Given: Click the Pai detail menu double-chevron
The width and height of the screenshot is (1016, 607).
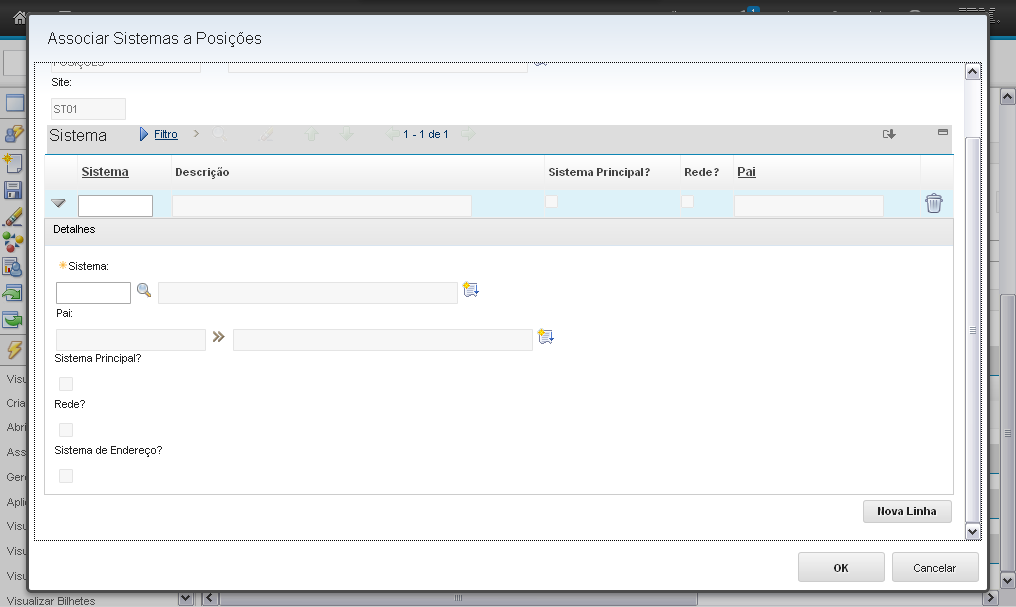Looking at the screenshot, I should [219, 338].
